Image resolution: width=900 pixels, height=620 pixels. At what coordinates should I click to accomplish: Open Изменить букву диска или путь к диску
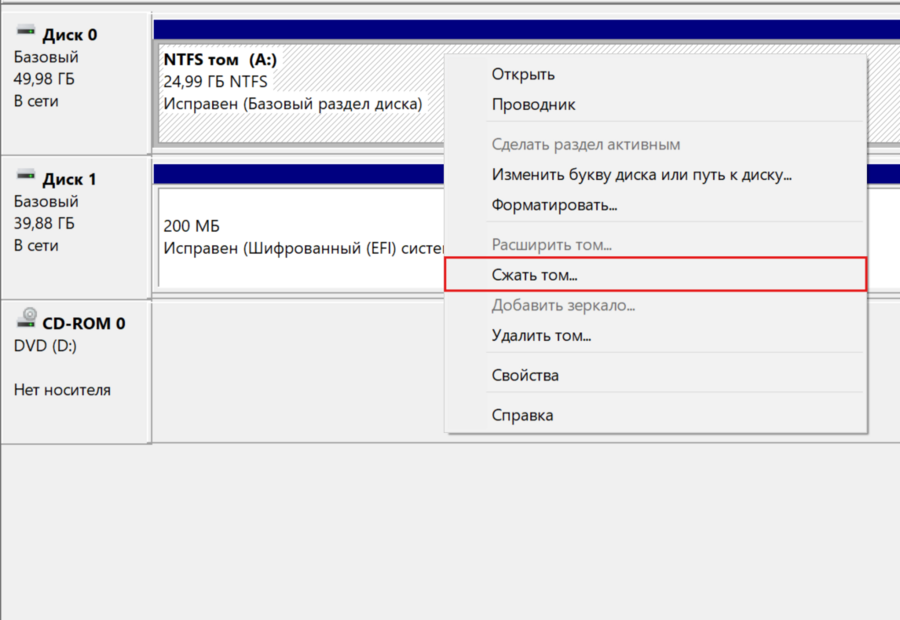(641, 175)
